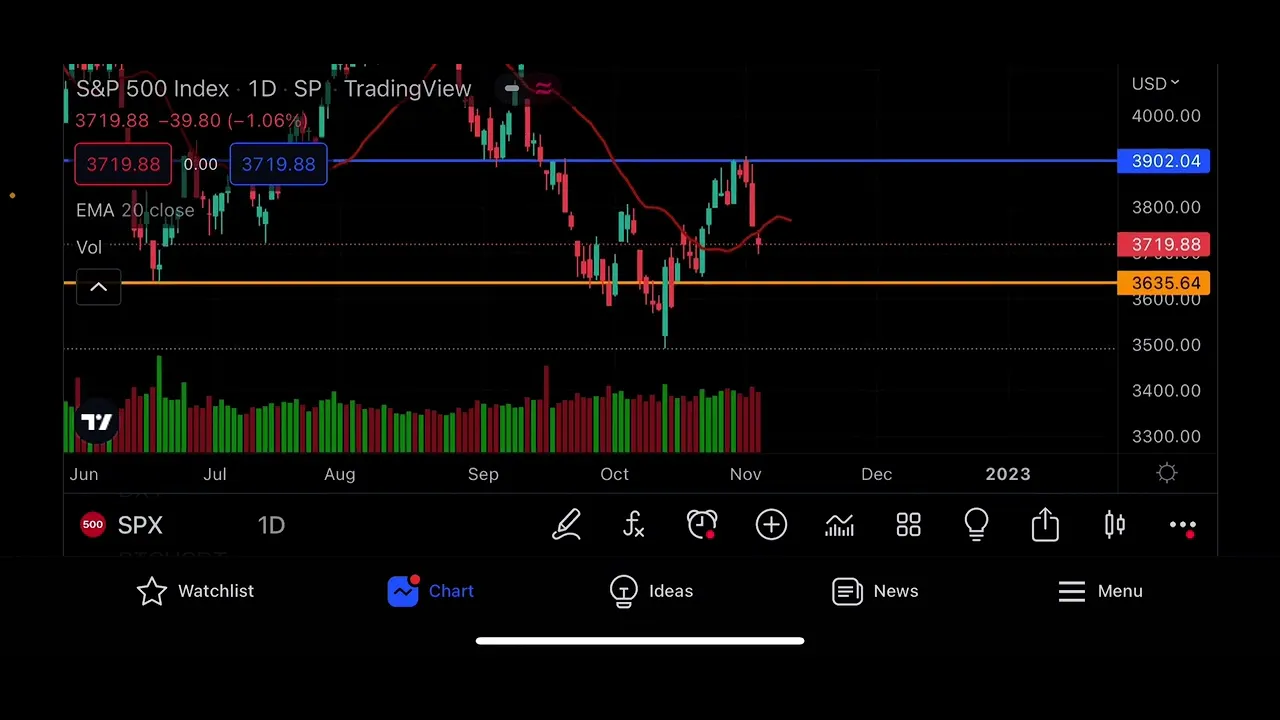Select the blue 3902.04 price label
The height and width of the screenshot is (720, 1280).
(1164, 161)
